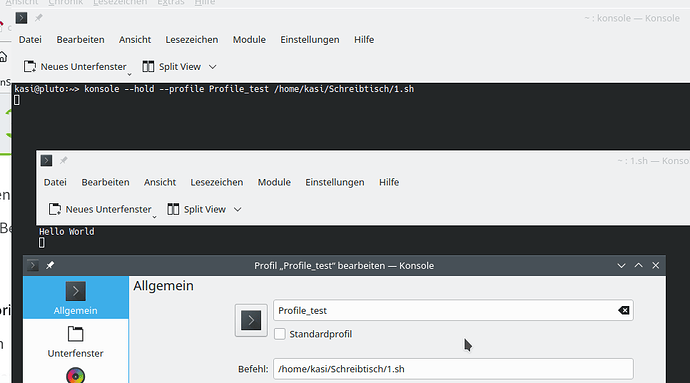Open Bearbeiten menu in back Konsole window
The height and width of the screenshot is (383, 690).
click(81, 40)
